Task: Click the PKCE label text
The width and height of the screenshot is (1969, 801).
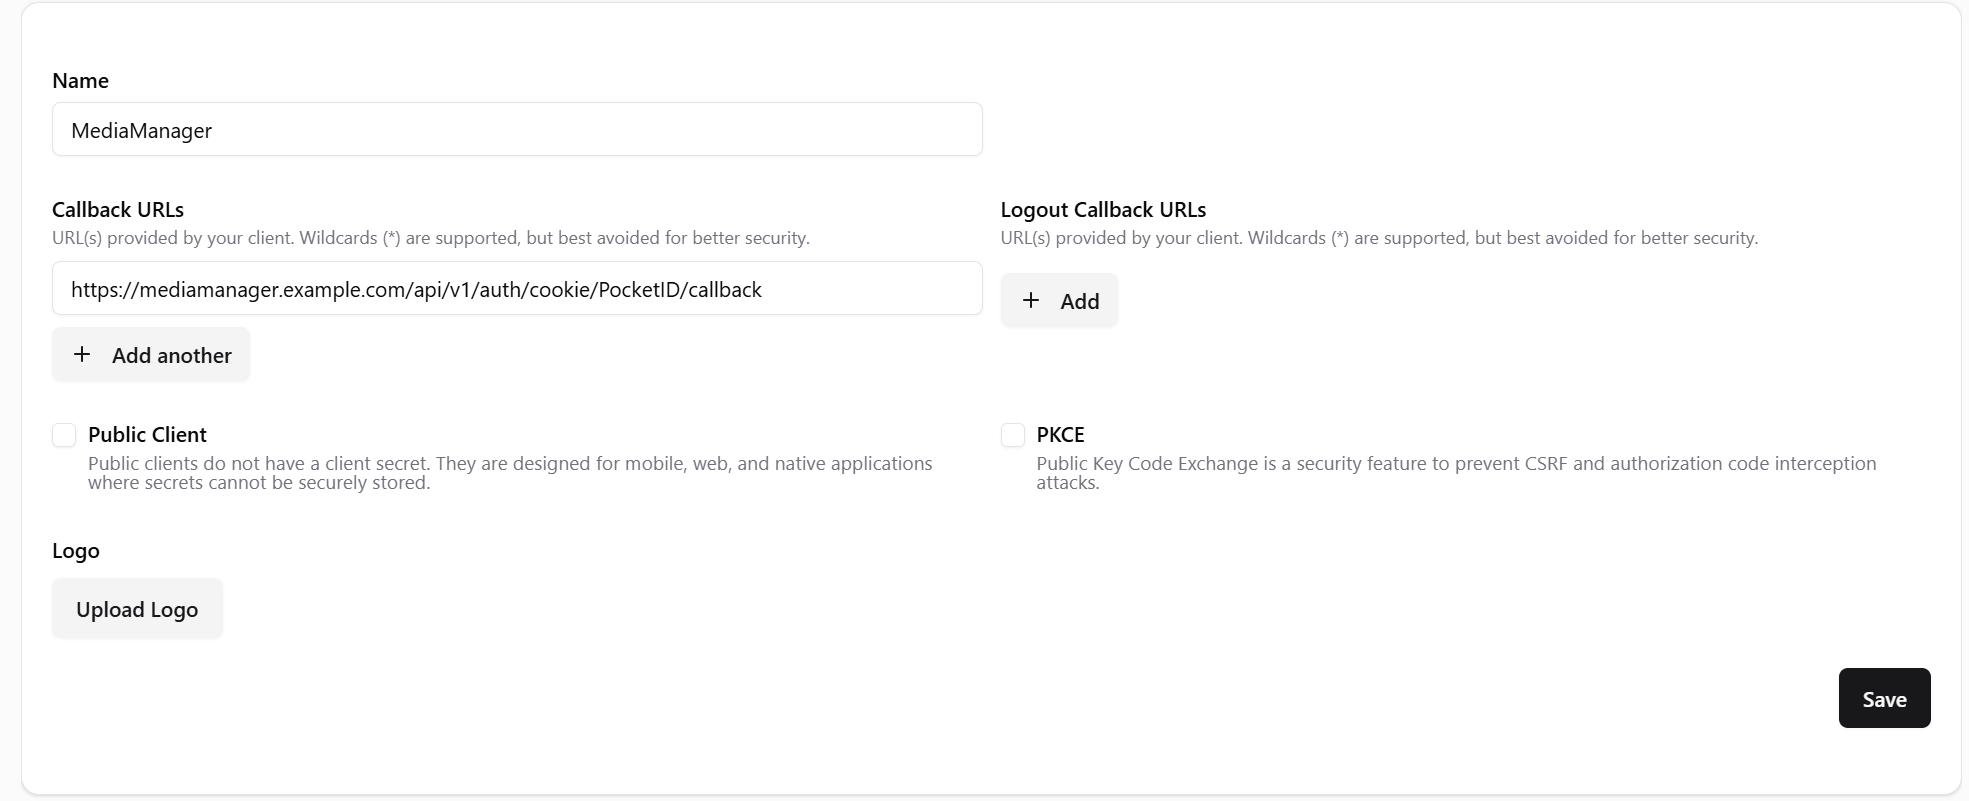Action: tap(1060, 435)
